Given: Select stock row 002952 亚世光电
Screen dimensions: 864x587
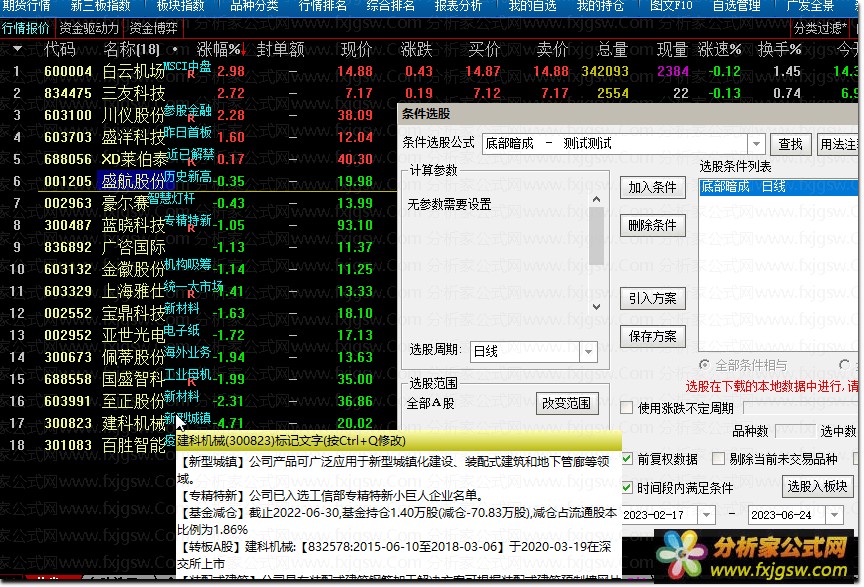Looking at the screenshot, I should point(198,335).
